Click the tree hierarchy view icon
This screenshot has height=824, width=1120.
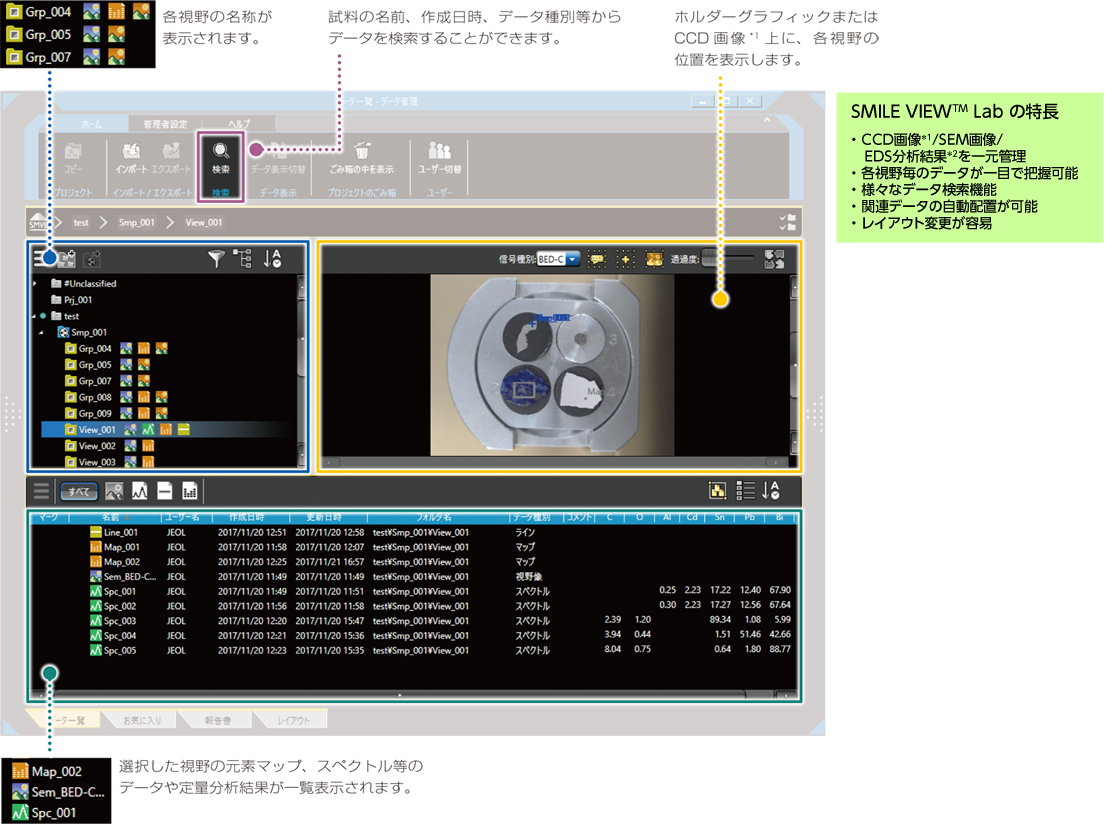[x=243, y=259]
